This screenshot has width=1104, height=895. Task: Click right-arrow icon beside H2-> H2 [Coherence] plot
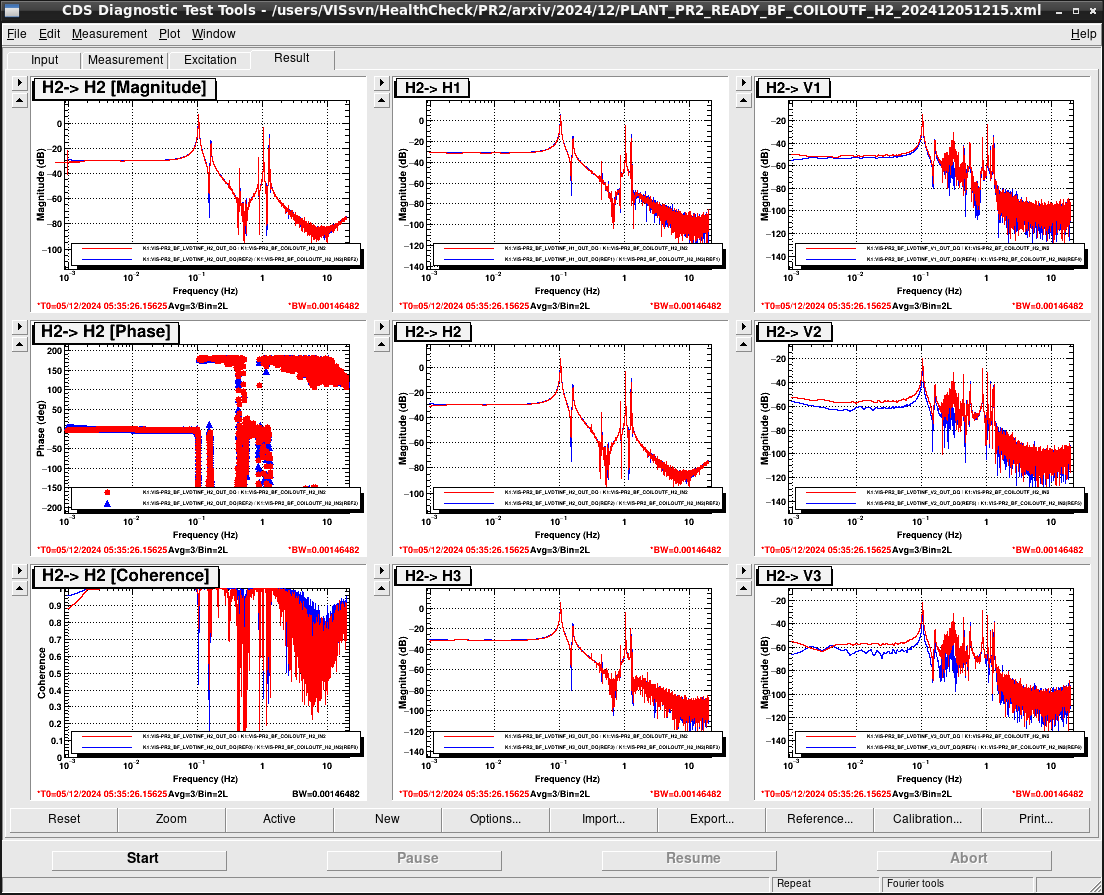20,571
